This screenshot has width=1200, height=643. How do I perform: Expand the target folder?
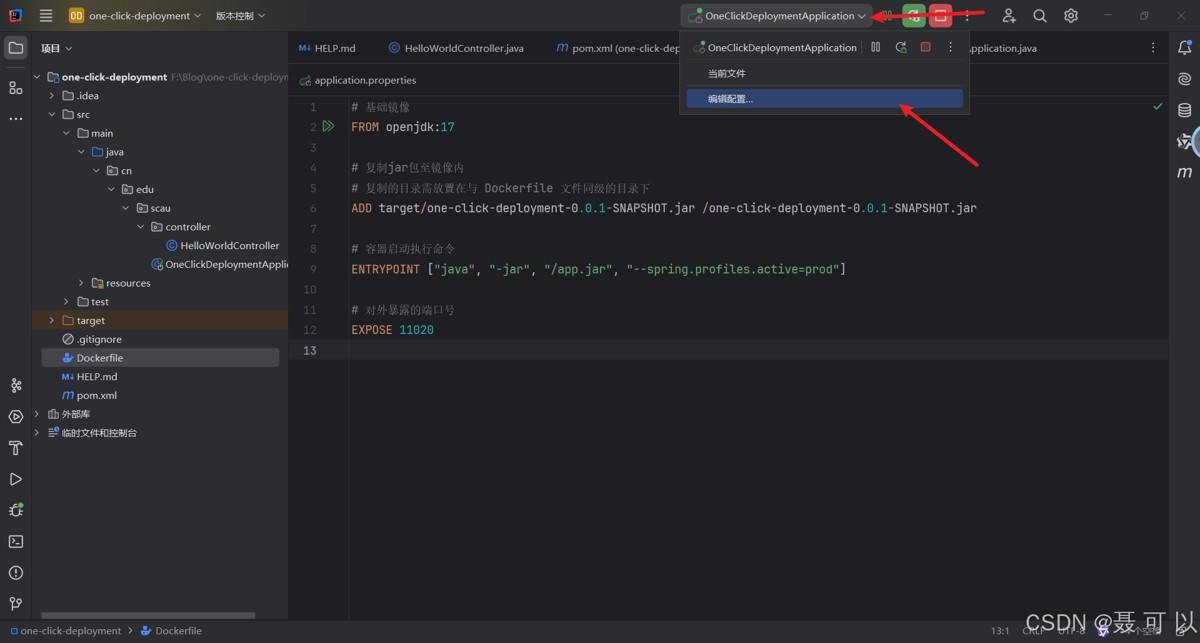click(x=52, y=321)
